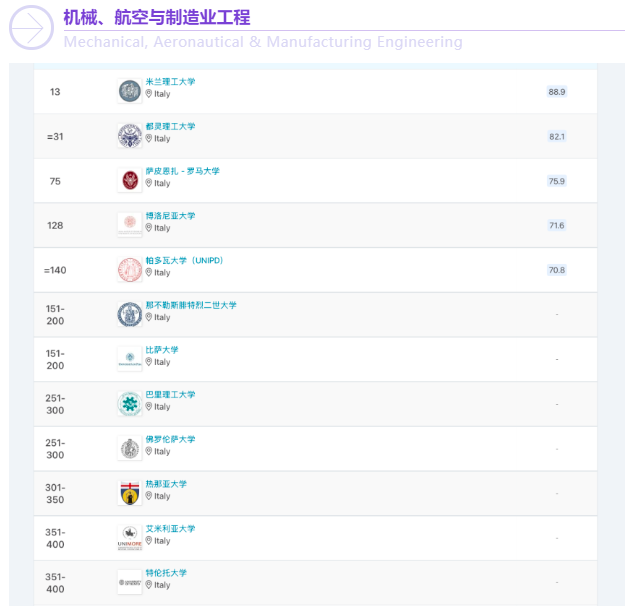Click location pin icon under 佛罗伦萨大学
This screenshot has width=638, height=606.
[x=149, y=451]
